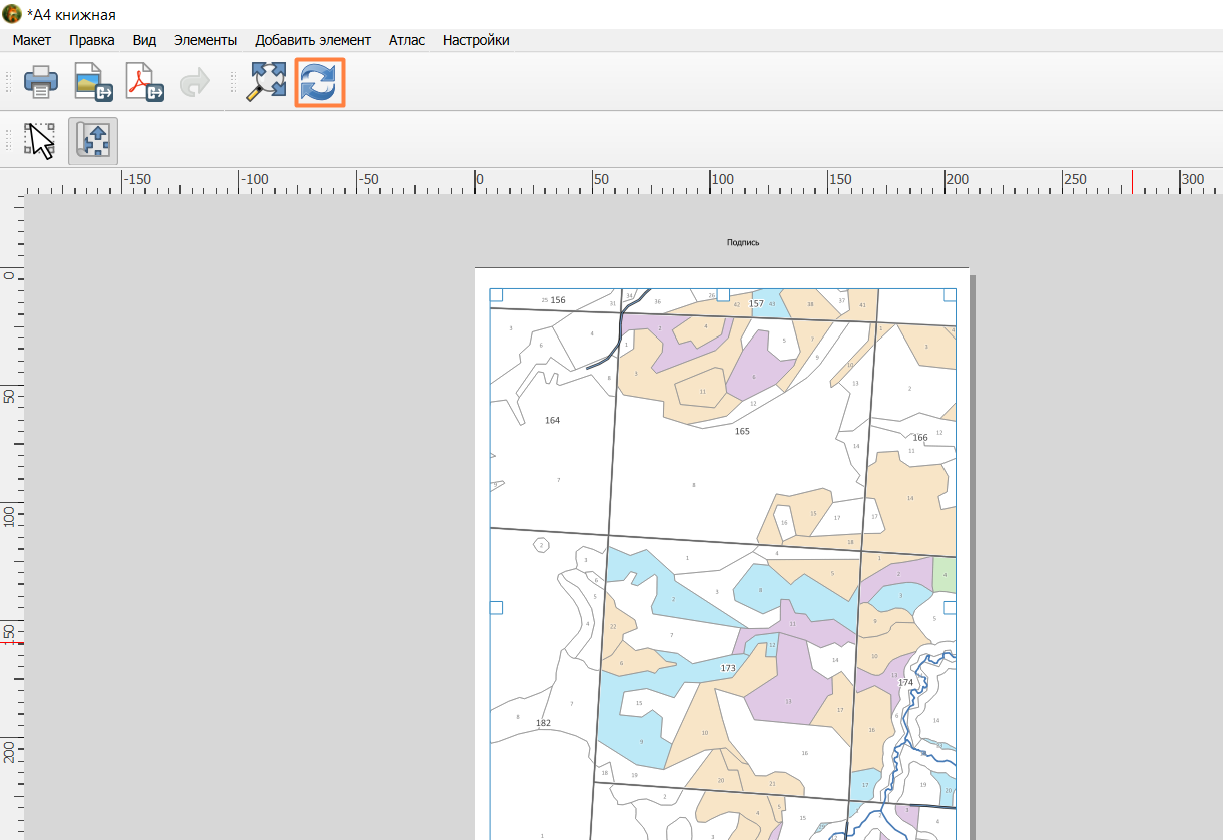Toggle the Move item content tool
Viewport: 1223px width, 840px height.
[93, 140]
